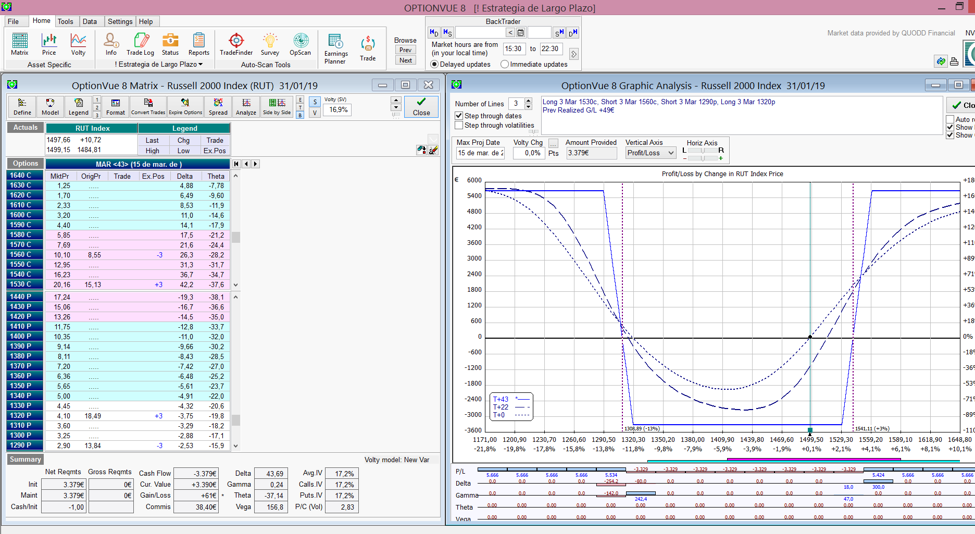
Task: Open the Trade Log icon
Action: (140, 44)
